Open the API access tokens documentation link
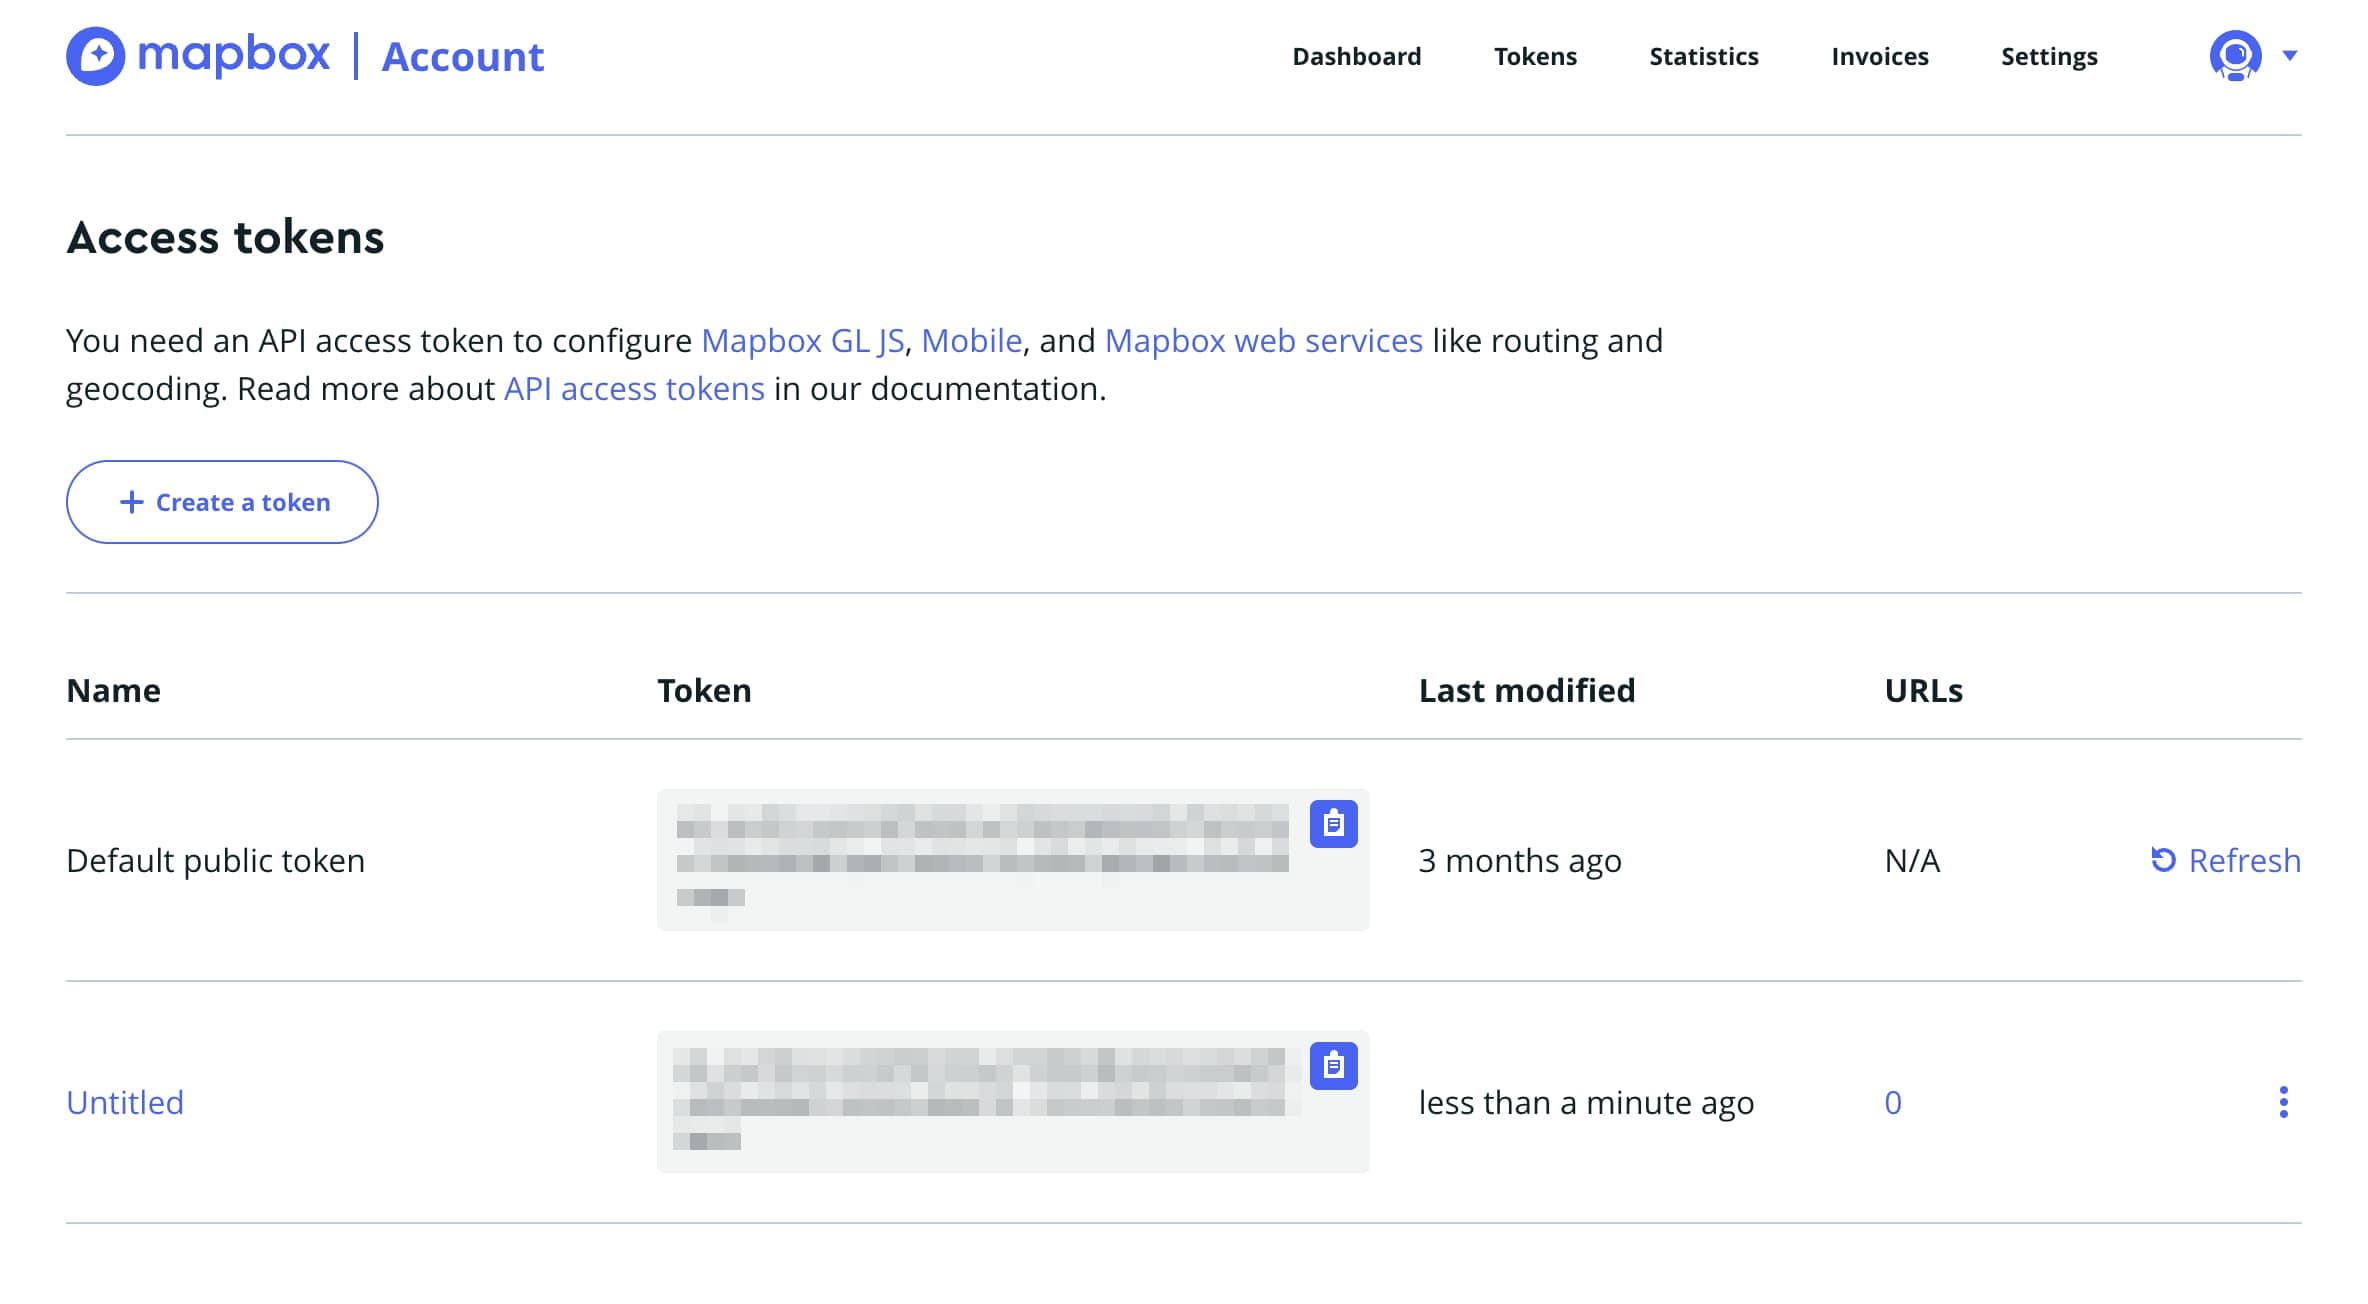 634,389
